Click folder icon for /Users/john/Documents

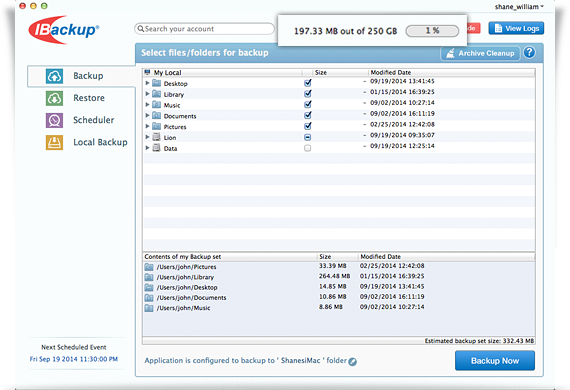tap(149, 298)
